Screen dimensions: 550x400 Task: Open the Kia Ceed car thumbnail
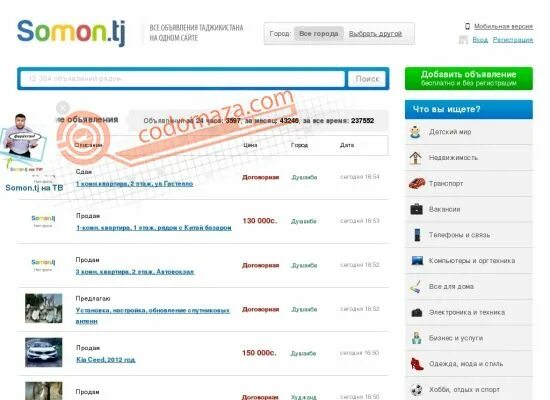[x=43, y=352]
